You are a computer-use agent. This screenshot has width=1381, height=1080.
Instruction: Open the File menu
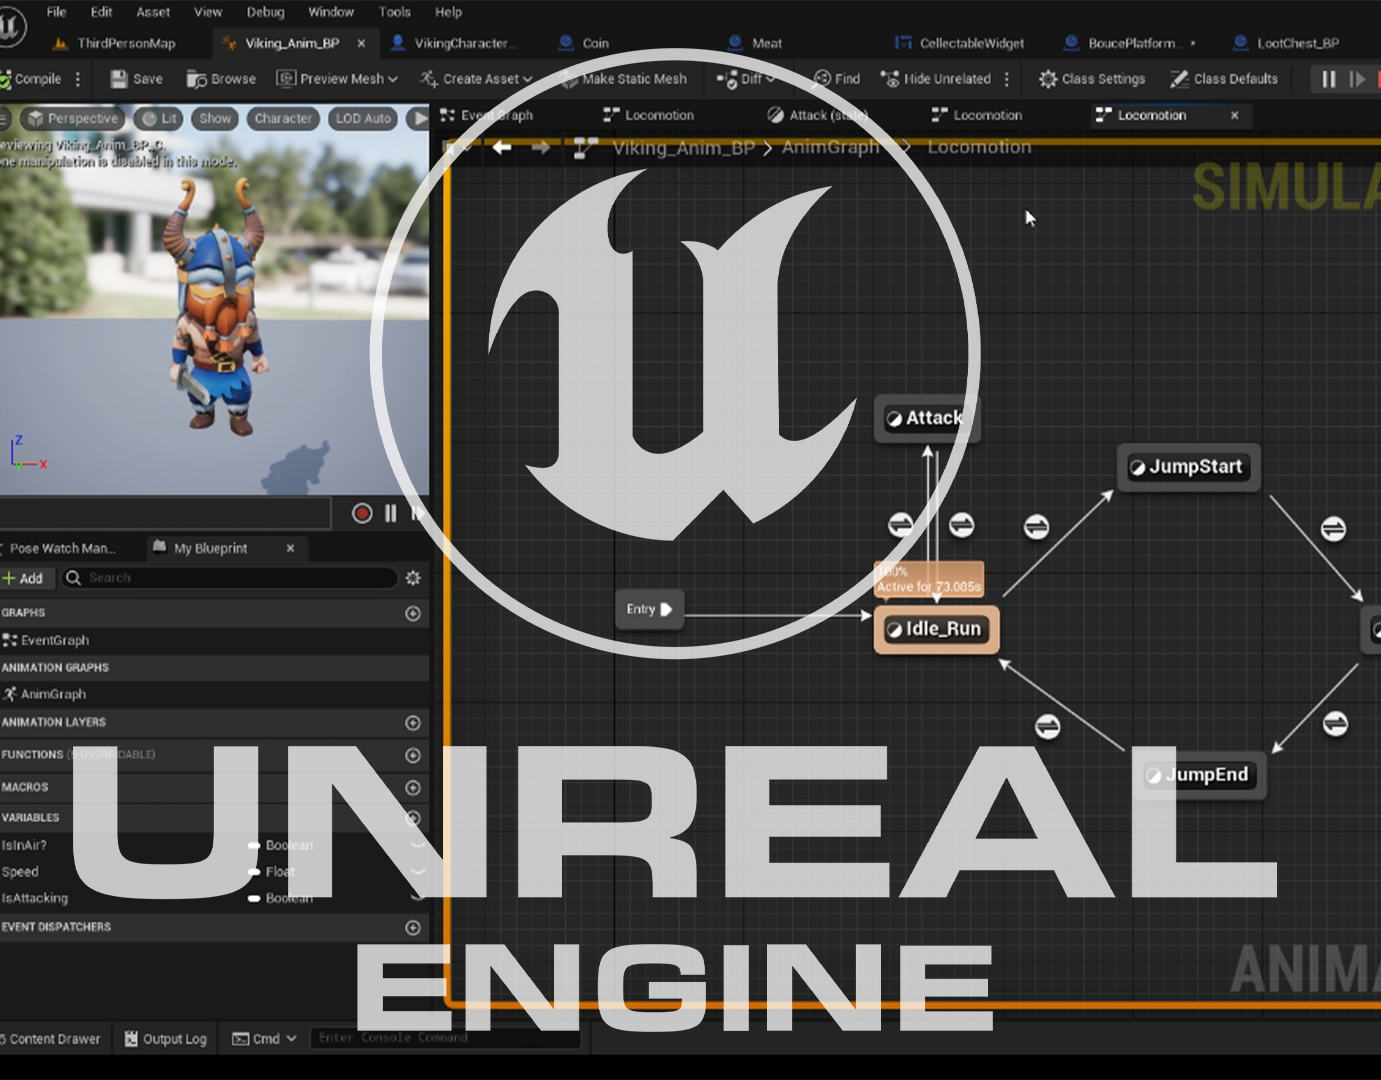(x=57, y=12)
